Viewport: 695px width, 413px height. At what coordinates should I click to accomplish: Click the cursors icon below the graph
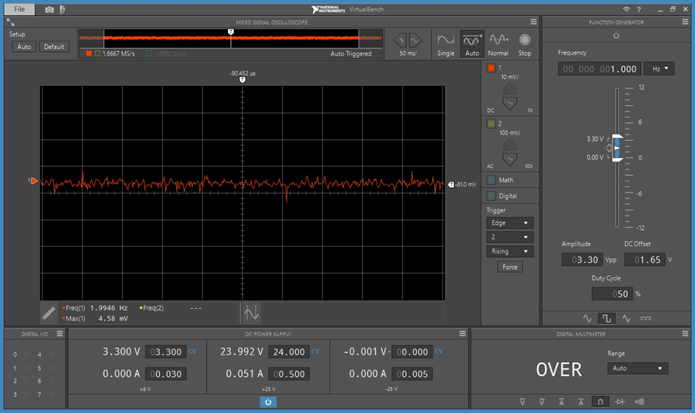[251, 312]
